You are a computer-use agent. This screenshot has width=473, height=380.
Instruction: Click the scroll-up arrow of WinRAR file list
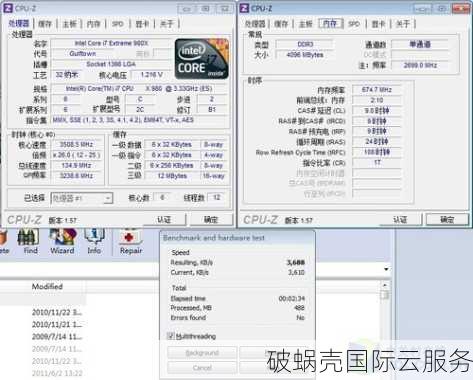(385, 285)
